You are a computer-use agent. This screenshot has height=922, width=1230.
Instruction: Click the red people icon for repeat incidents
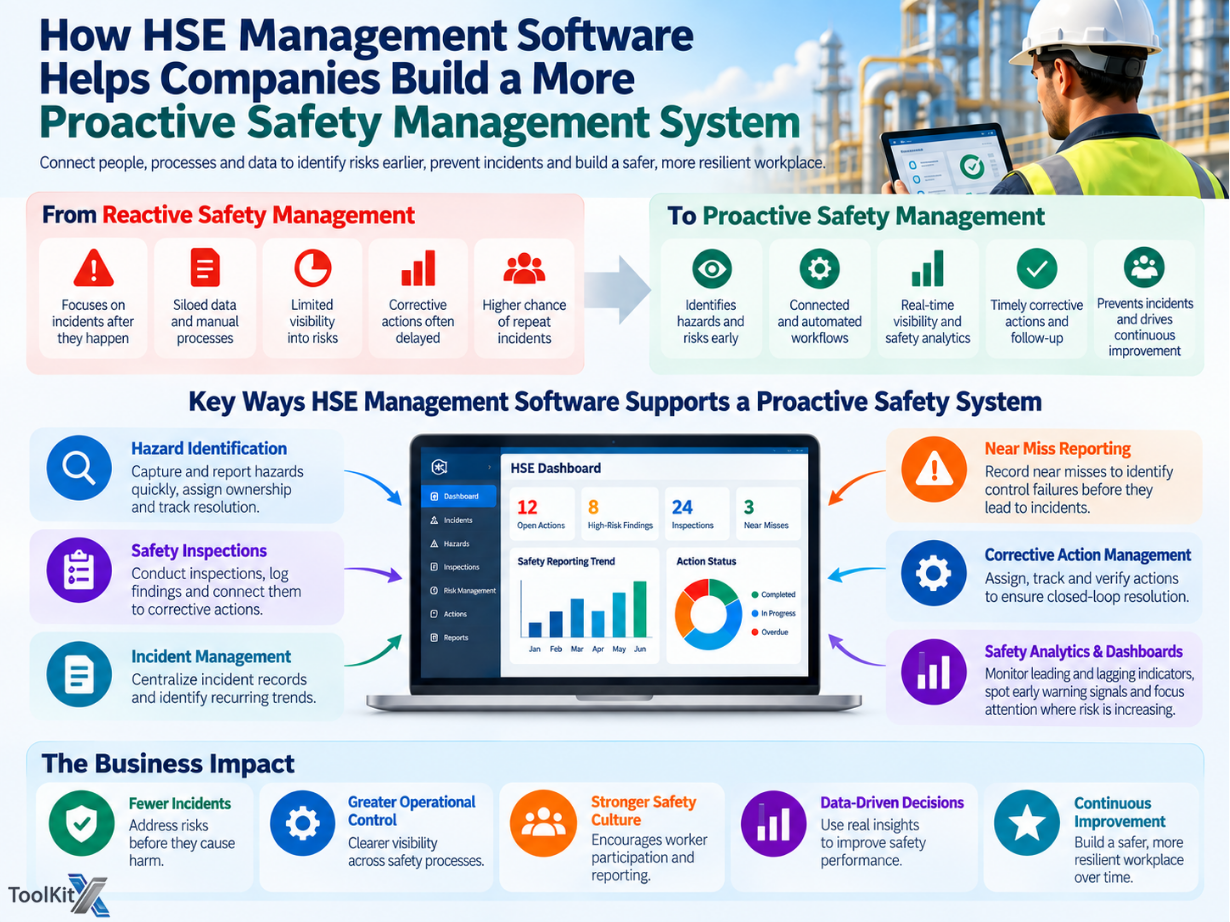[x=524, y=269]
